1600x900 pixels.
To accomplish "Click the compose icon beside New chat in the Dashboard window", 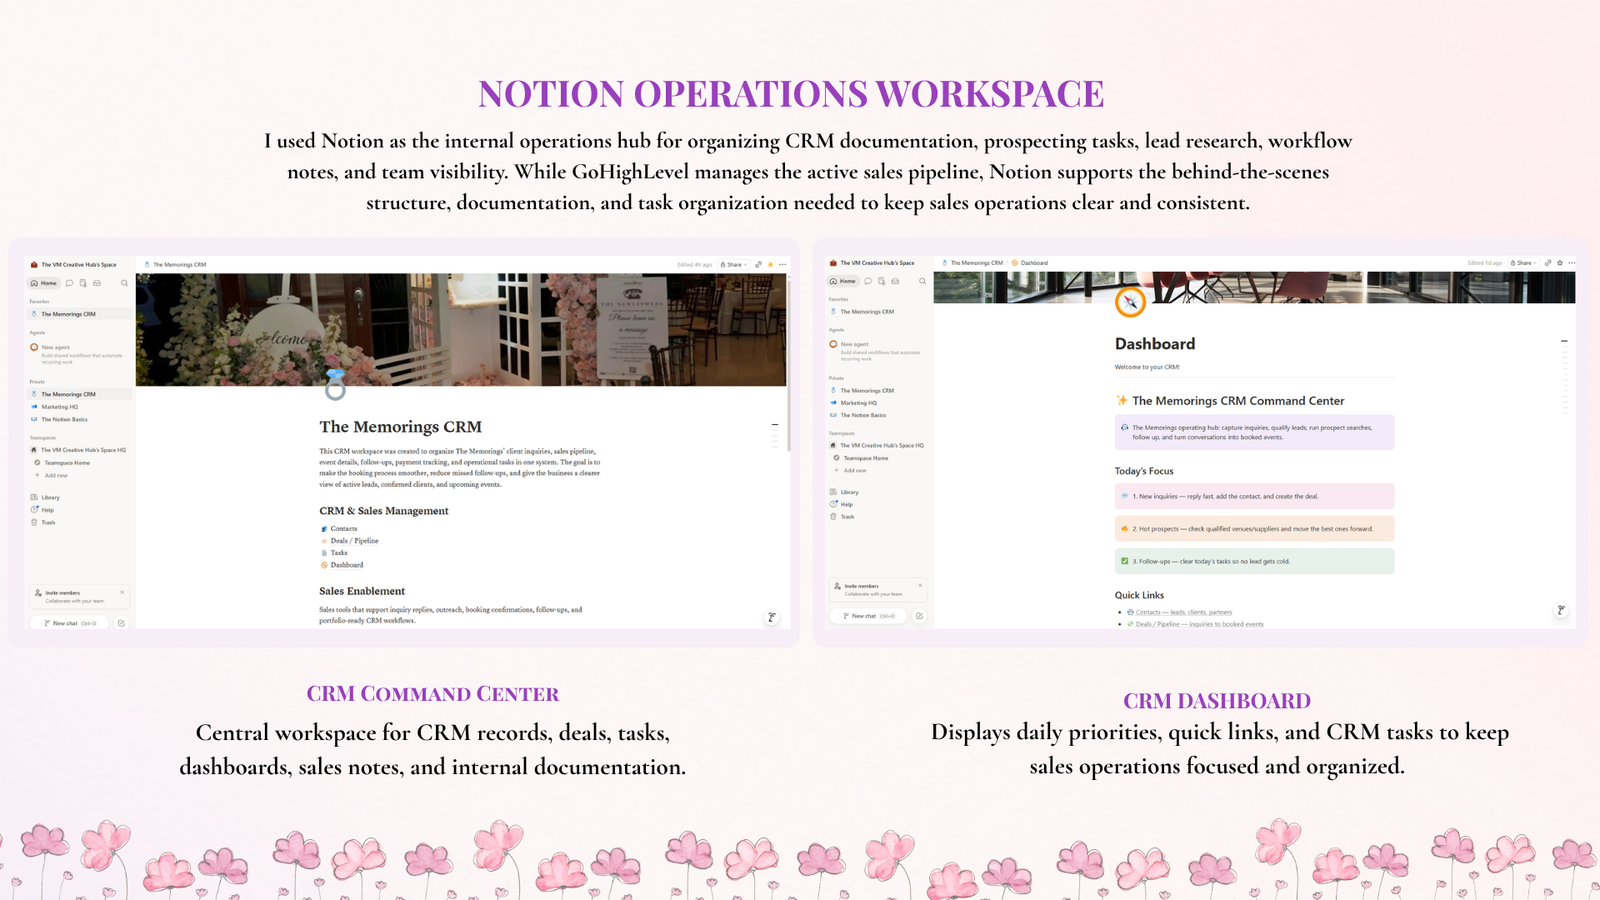I will click(919, 616).
